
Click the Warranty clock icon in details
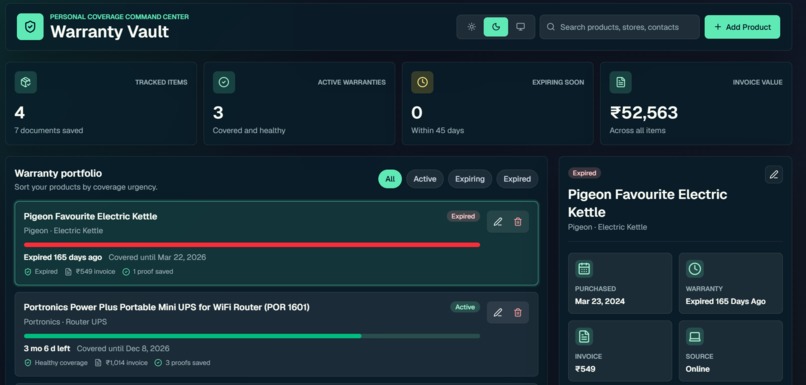click(694, 268)
